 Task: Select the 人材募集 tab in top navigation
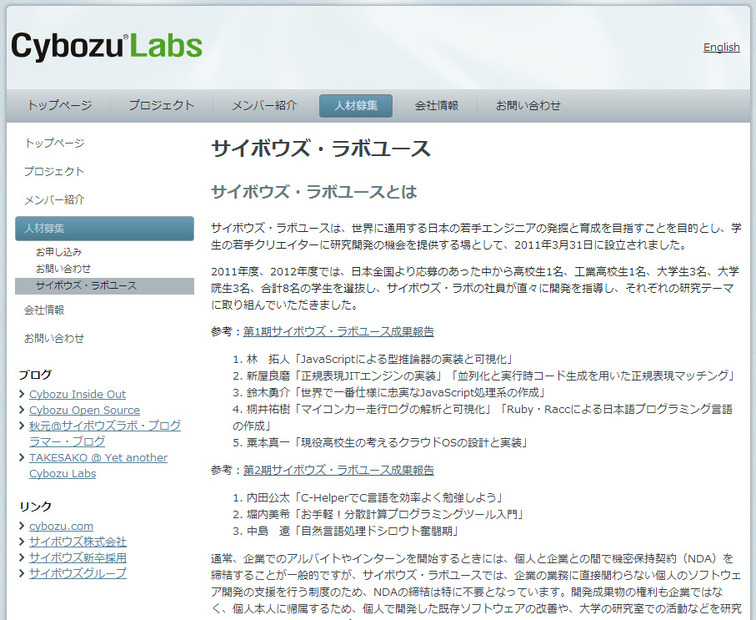pos(356,106)
